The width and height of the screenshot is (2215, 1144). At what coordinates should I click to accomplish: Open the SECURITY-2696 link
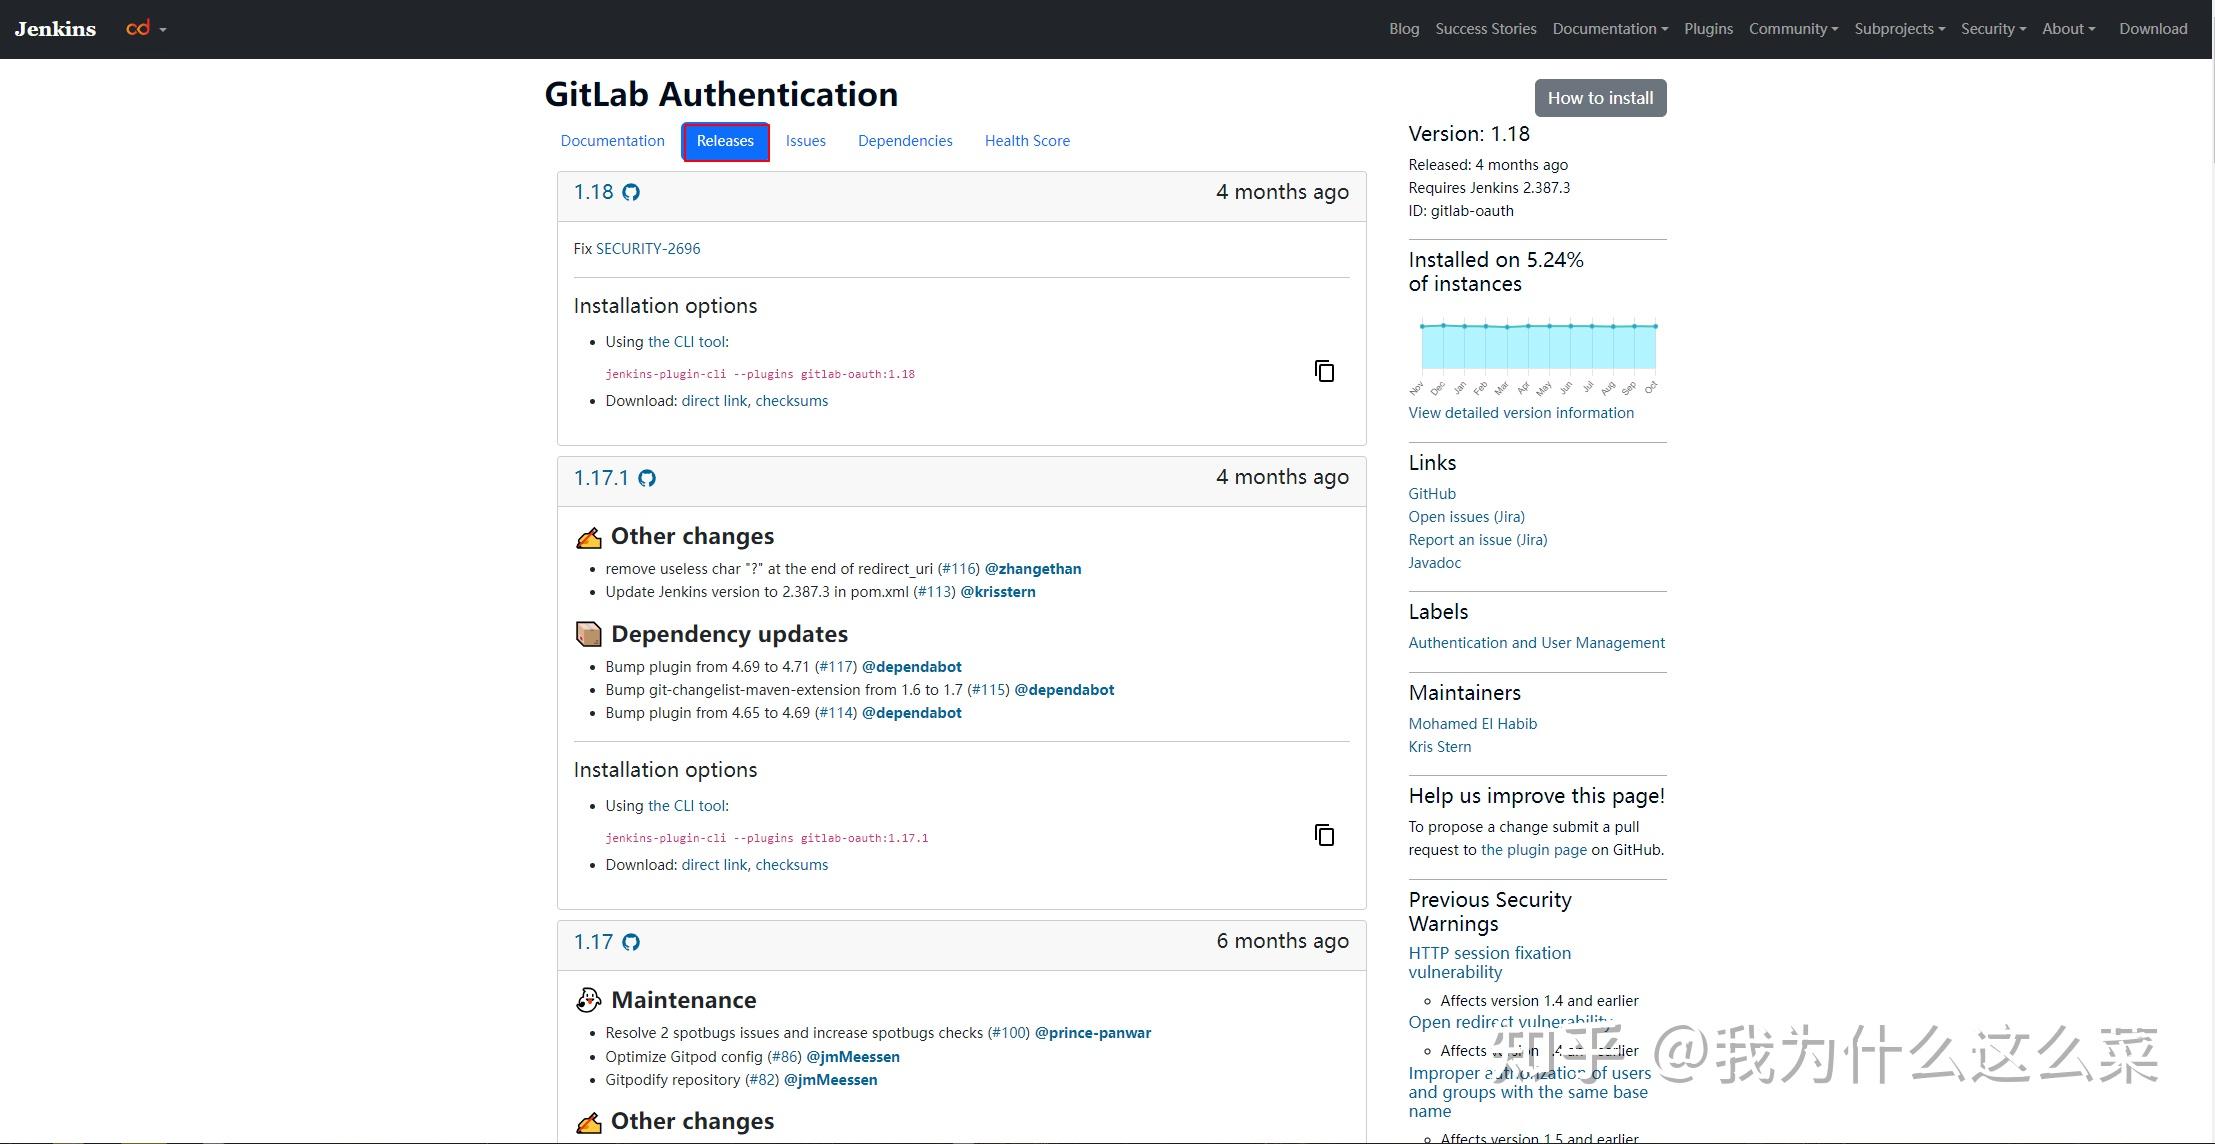point(648,249)
